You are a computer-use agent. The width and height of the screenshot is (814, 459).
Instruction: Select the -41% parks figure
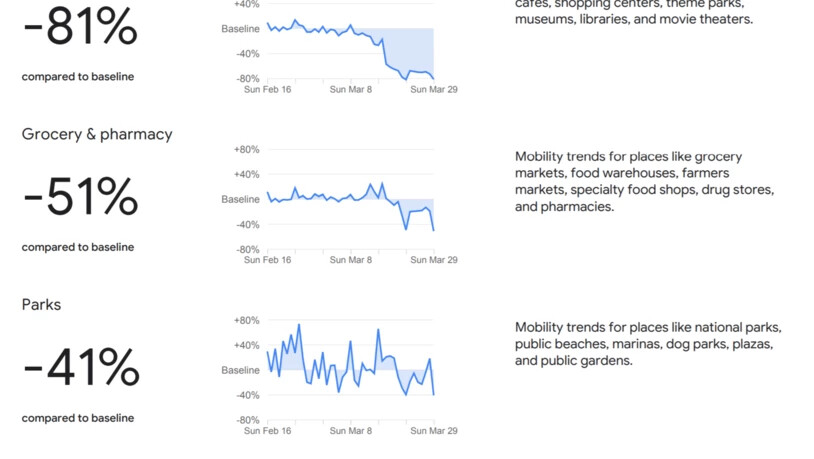[x=81, y=368]
